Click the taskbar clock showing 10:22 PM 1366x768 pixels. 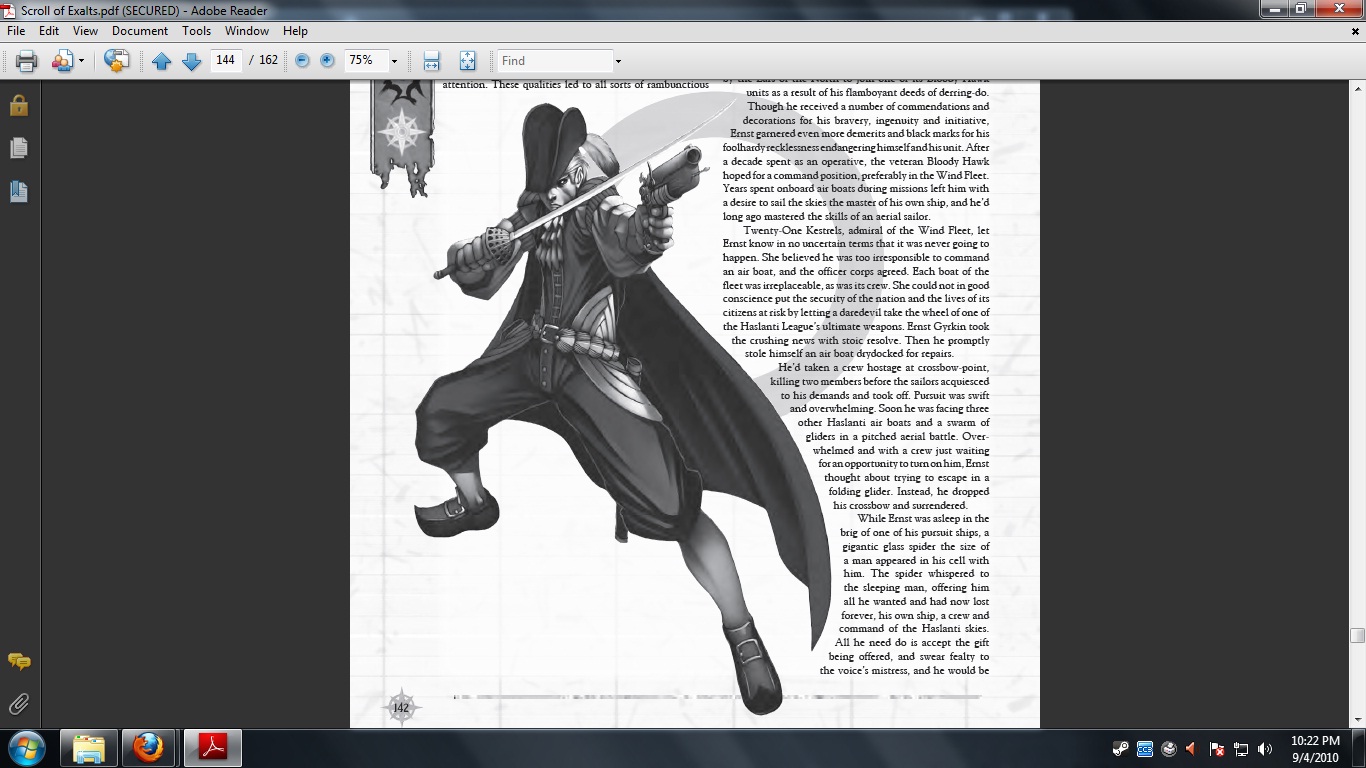[1315, 749]
